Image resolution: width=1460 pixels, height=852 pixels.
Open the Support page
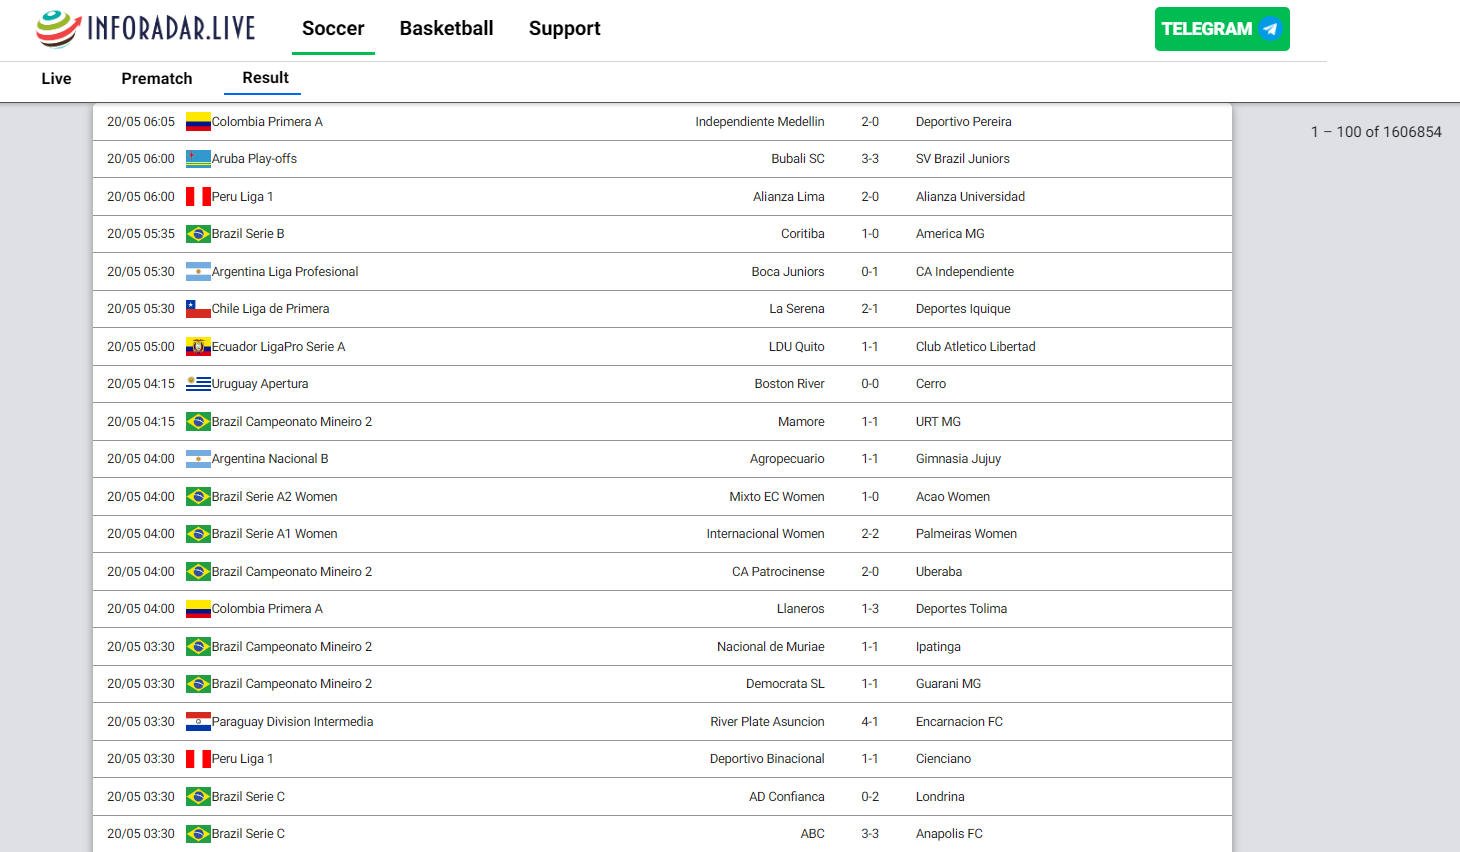click(x=565, y=28)
